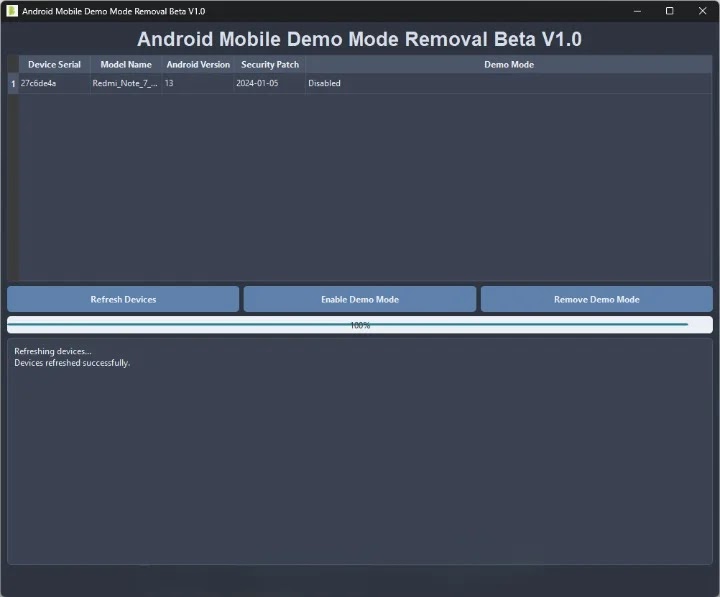The image size is (720, 597).
Task: Minimize the Demo Mode Removal window
Action: click(637, 11)
